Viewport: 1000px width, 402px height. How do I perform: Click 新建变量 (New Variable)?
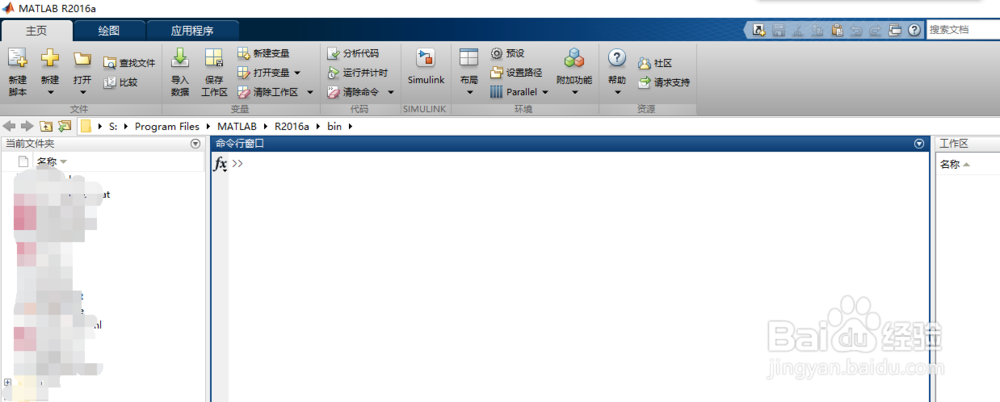point(263,53)
